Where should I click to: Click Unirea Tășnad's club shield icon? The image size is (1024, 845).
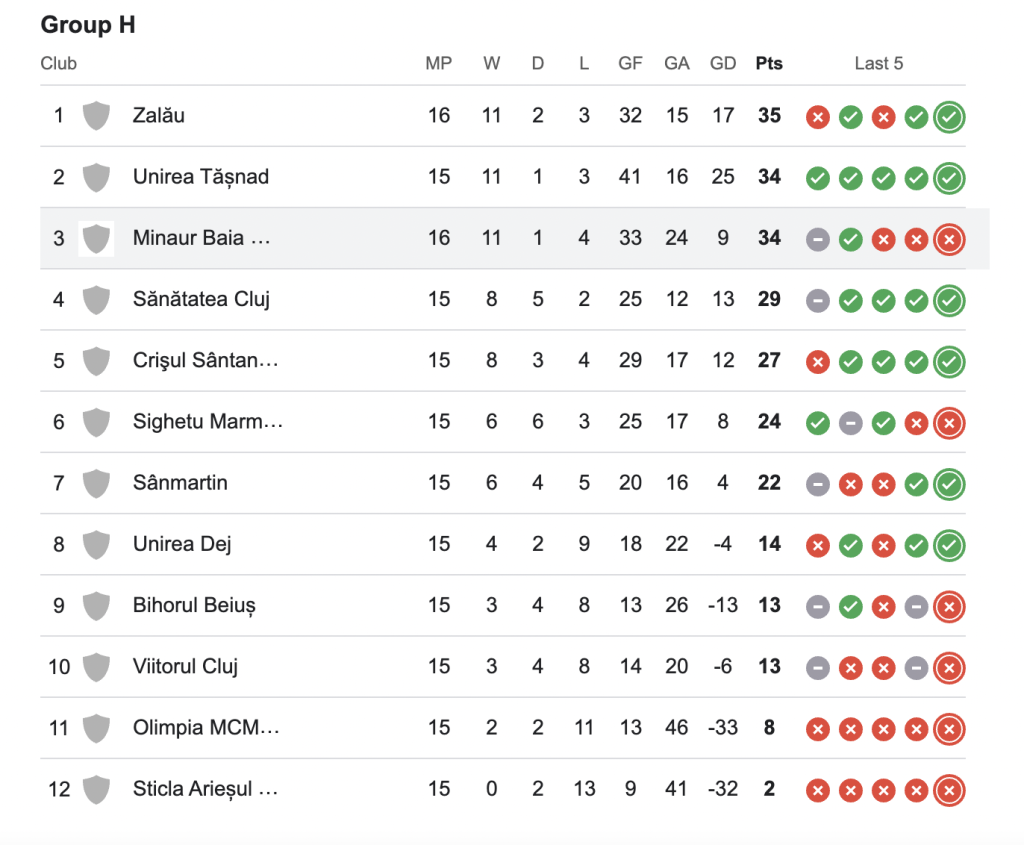pyautogui.click(x=96, y=178)
